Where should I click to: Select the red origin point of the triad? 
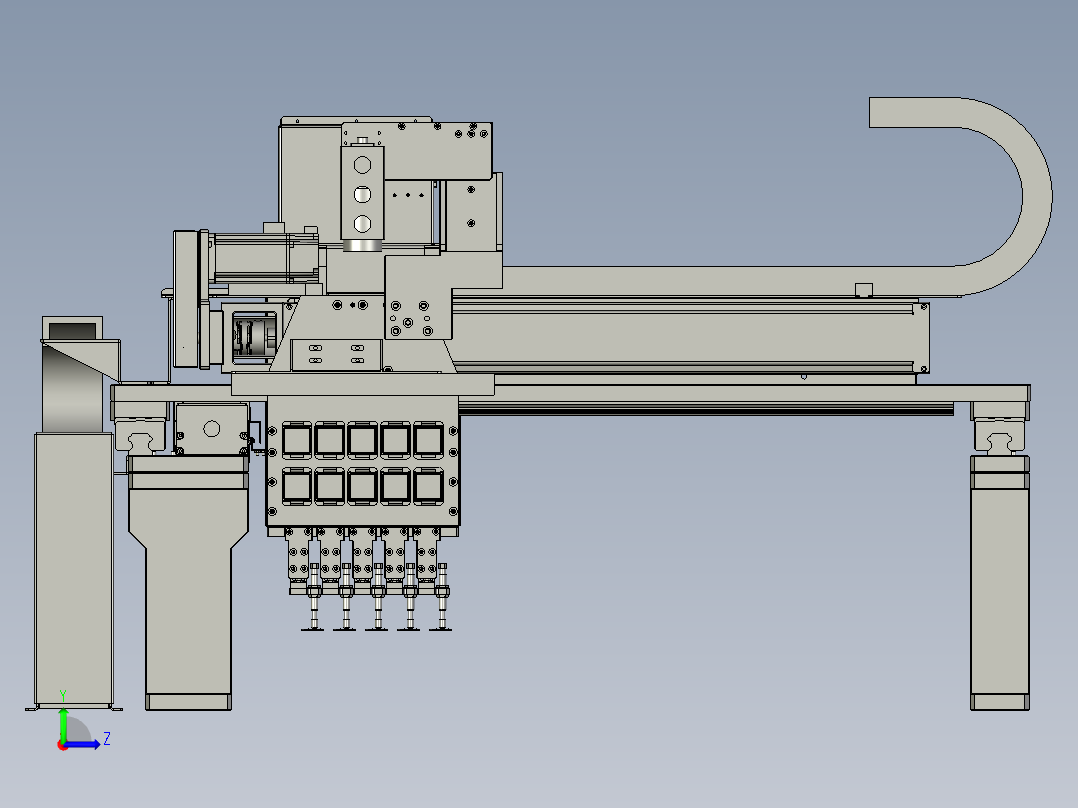pyautogui.click(x=62, y=746)
